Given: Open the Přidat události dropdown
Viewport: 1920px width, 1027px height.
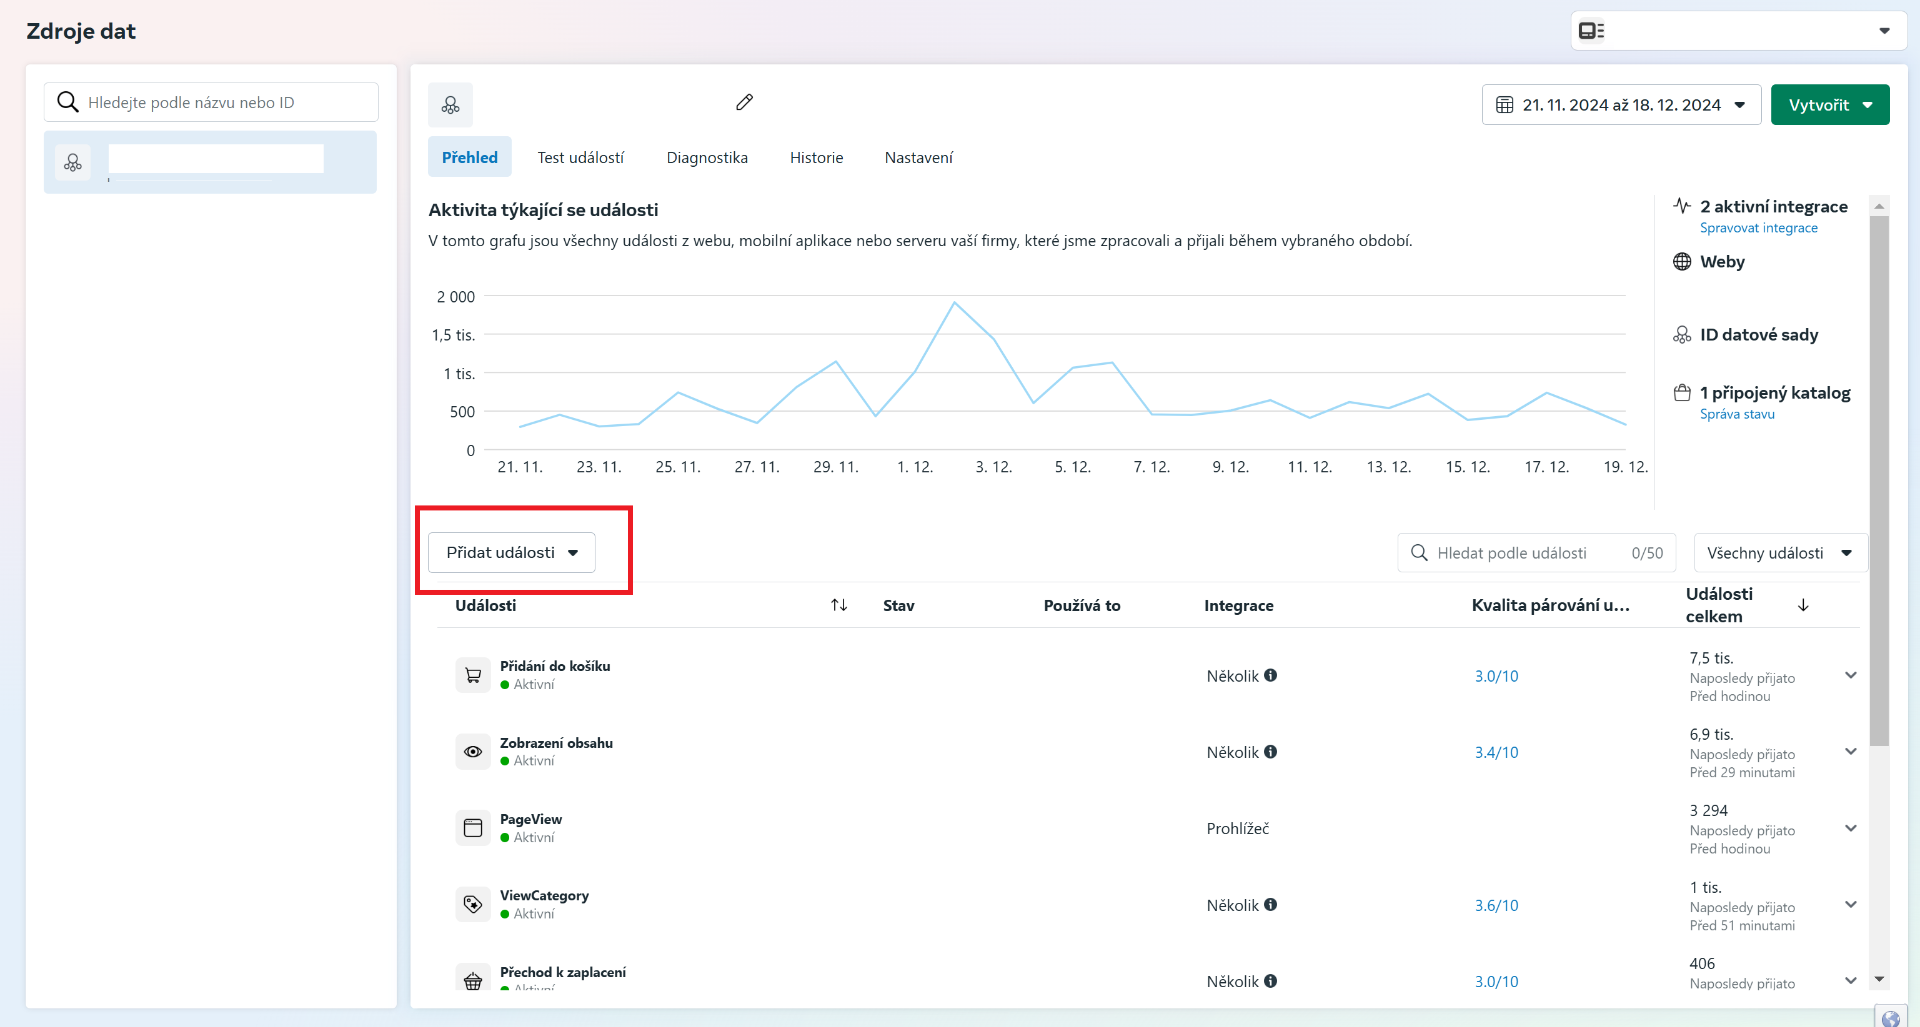Looking at the screenshot, I should coord(512,553).
